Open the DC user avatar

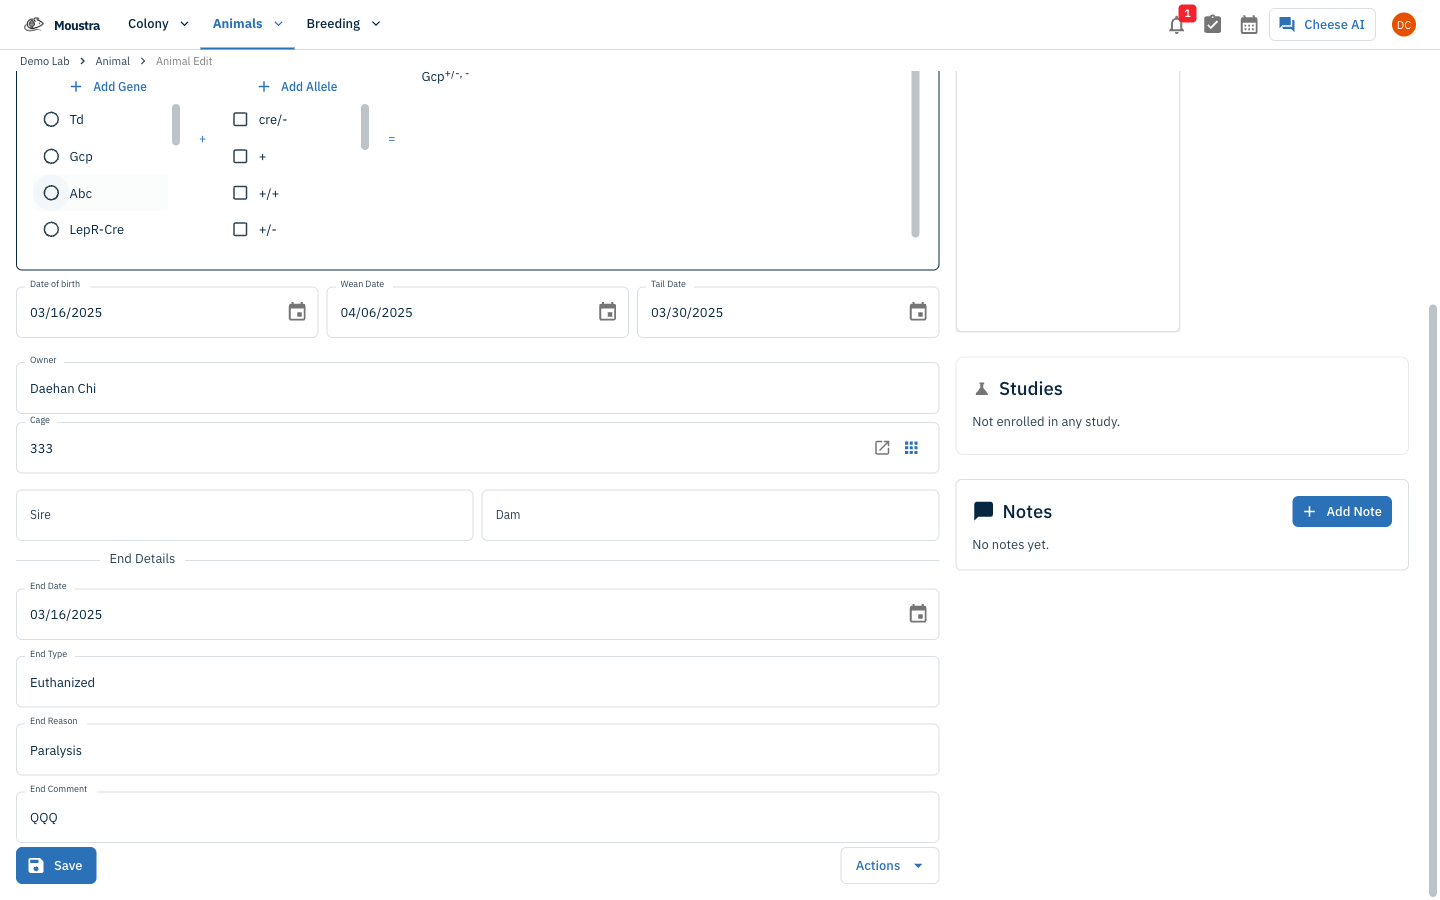coord(1404,25)
